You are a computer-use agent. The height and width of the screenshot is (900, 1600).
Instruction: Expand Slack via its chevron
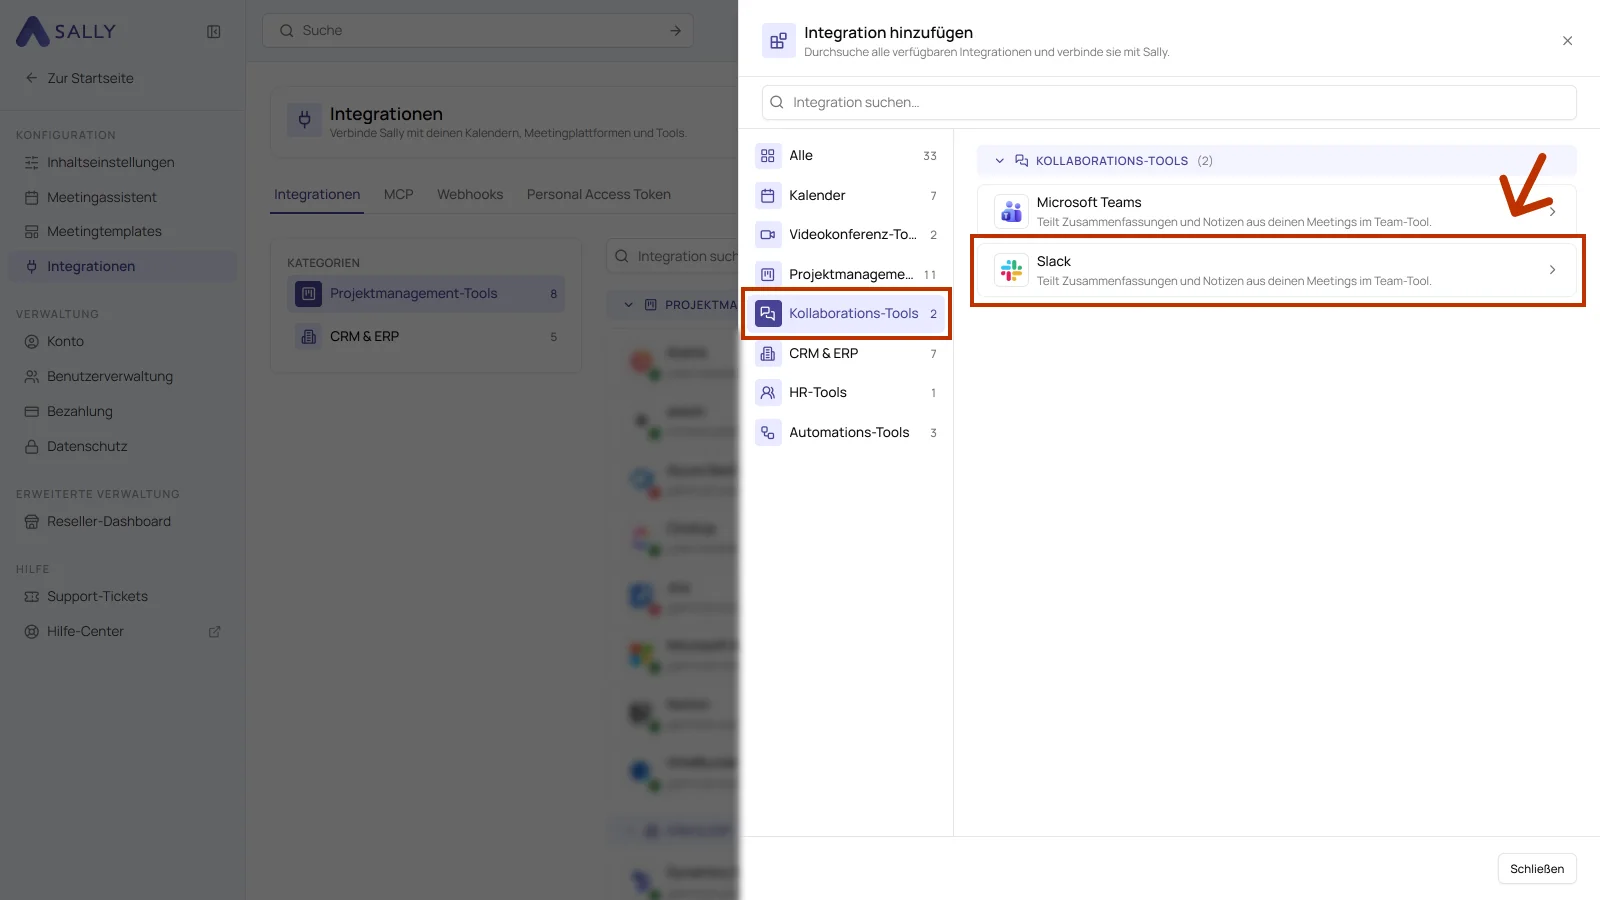coord(1552,270)
